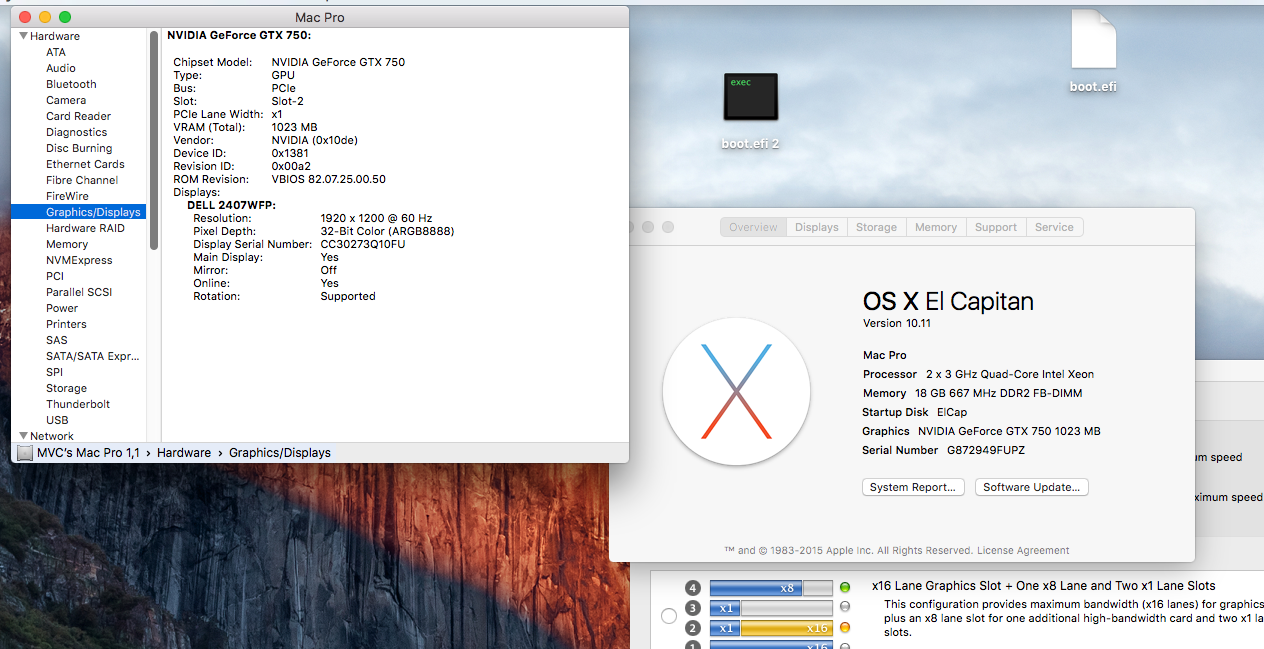Click the NVIDIA GeForce GTX 750 heading

(x=239, y=35)
